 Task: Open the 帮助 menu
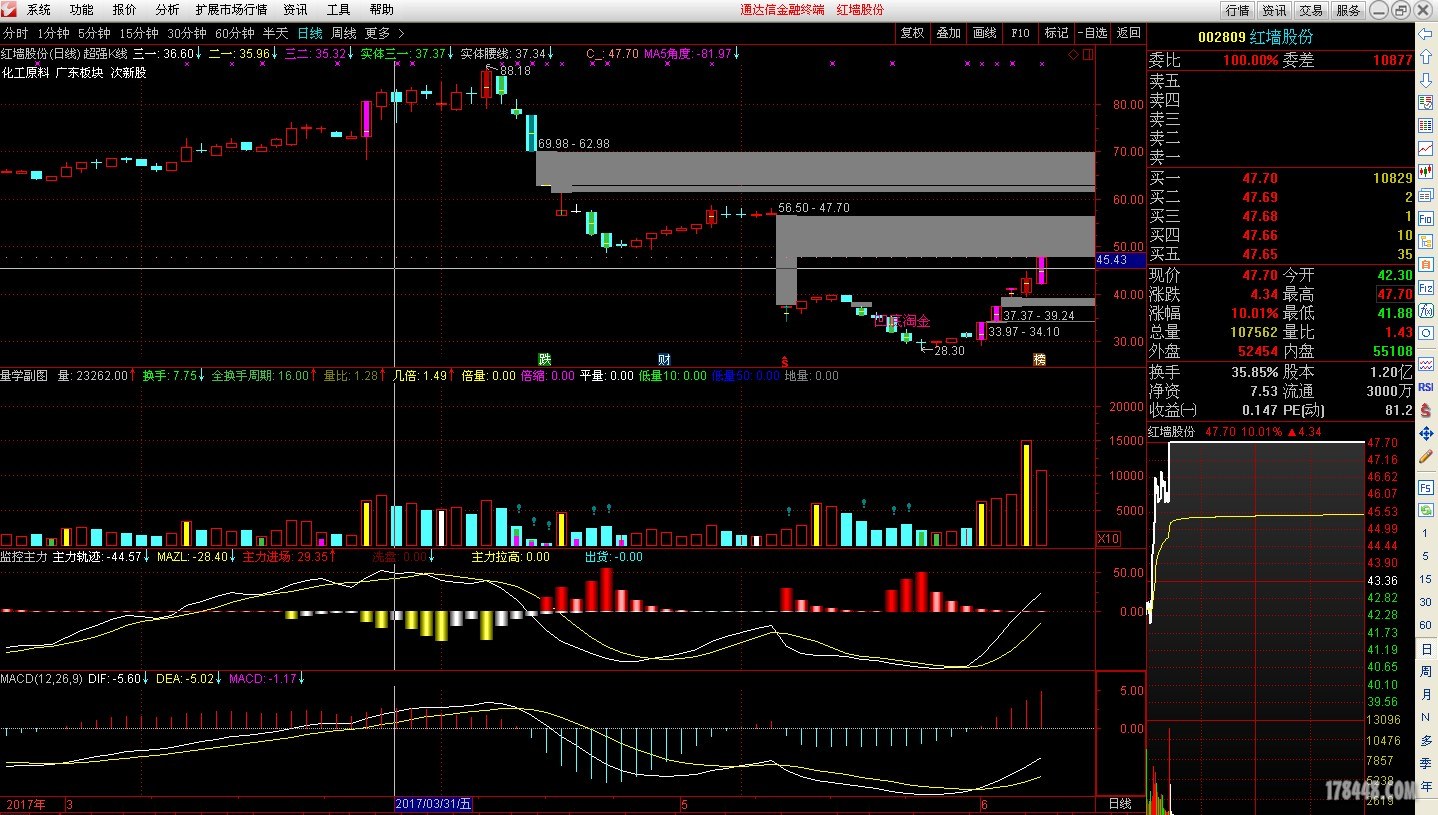point(381,10)
